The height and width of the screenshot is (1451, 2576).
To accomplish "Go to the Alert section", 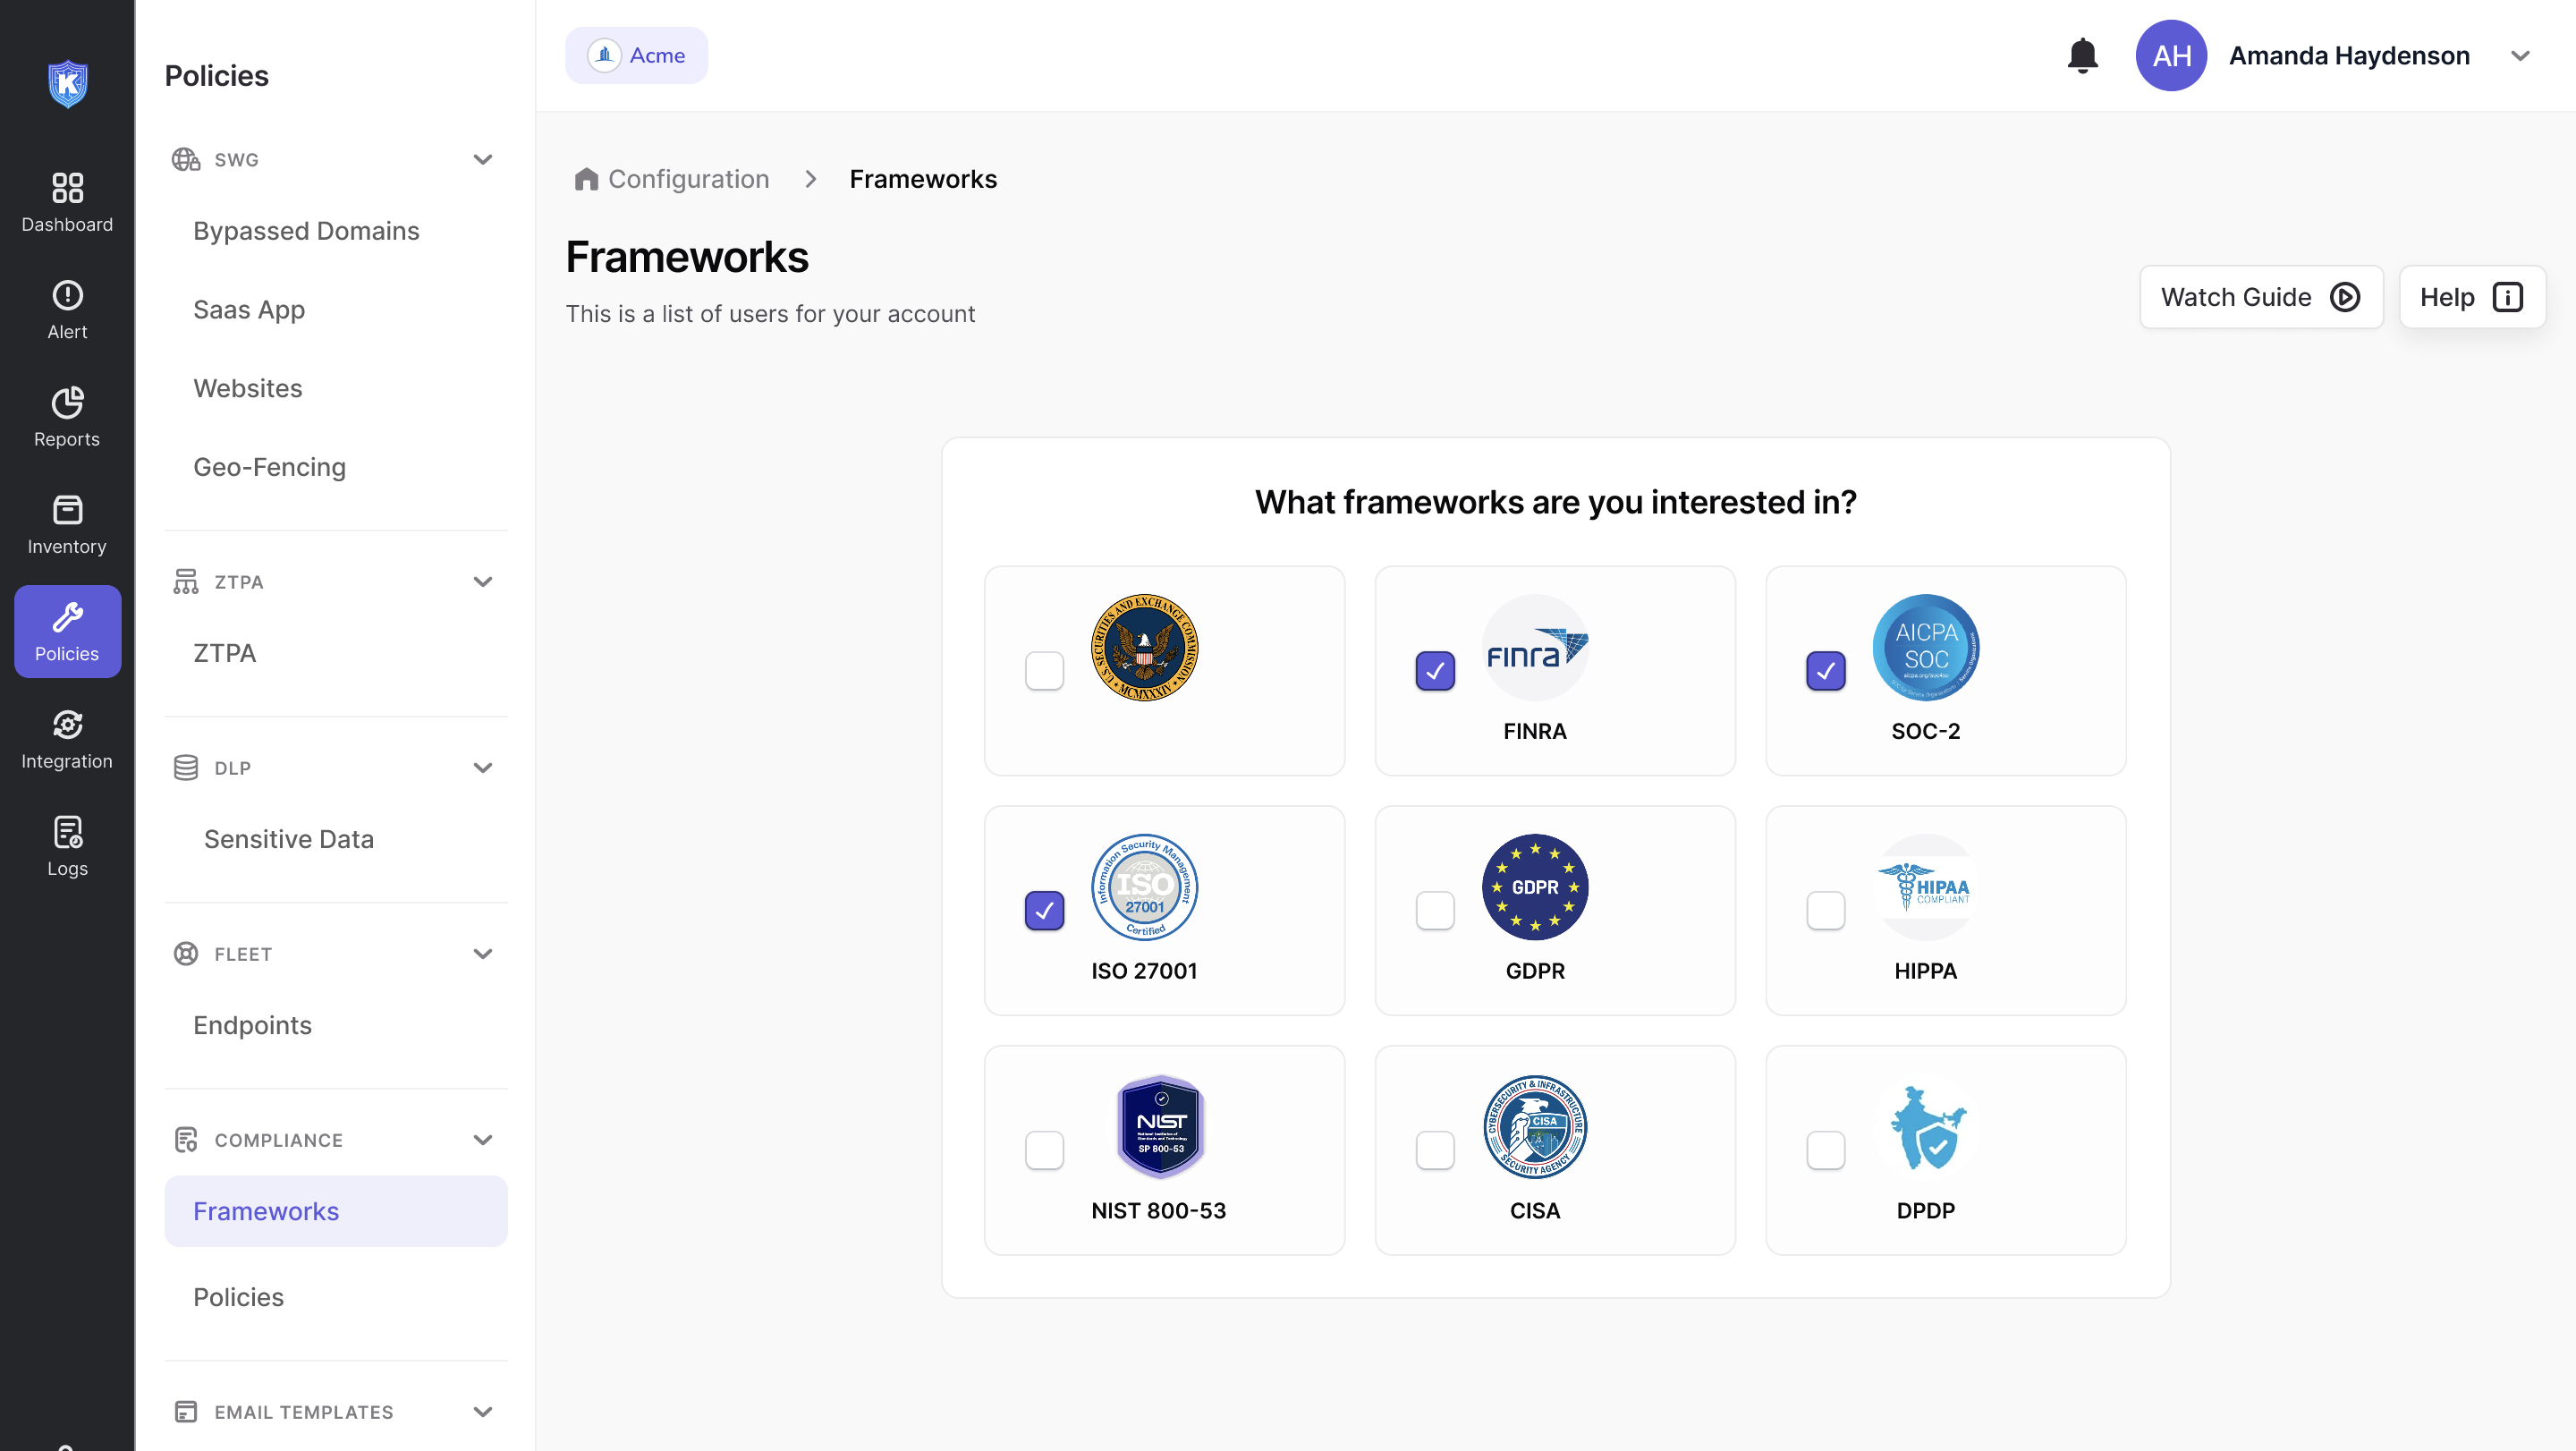I will pyautogui.click(x=67, y=310).
